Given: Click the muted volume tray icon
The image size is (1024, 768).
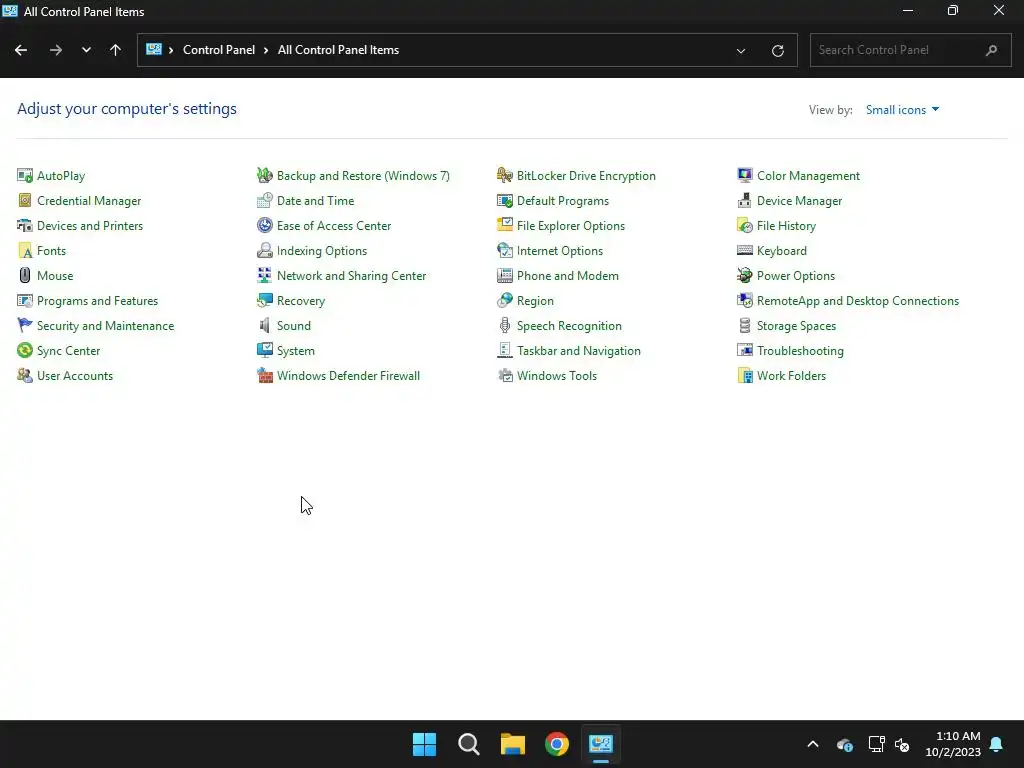Looking at the screenshot, I should 903,744.
